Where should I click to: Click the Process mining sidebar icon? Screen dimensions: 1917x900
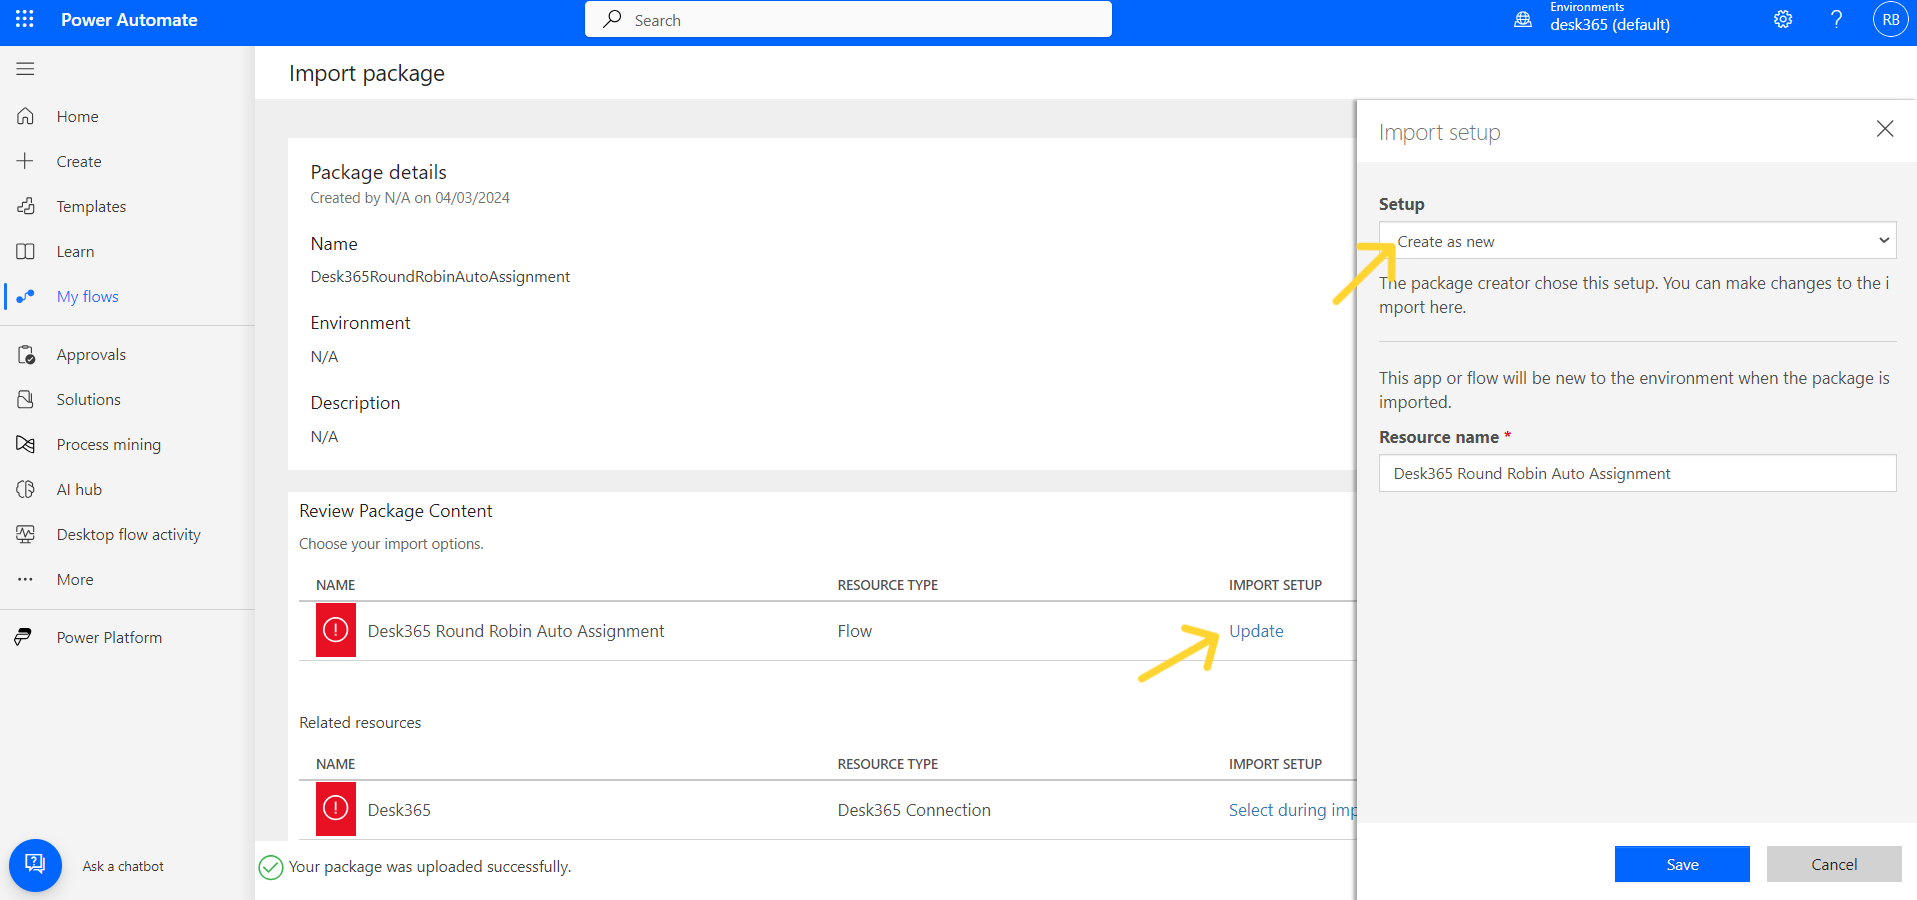pyautogui.click(x=25, y=444)
